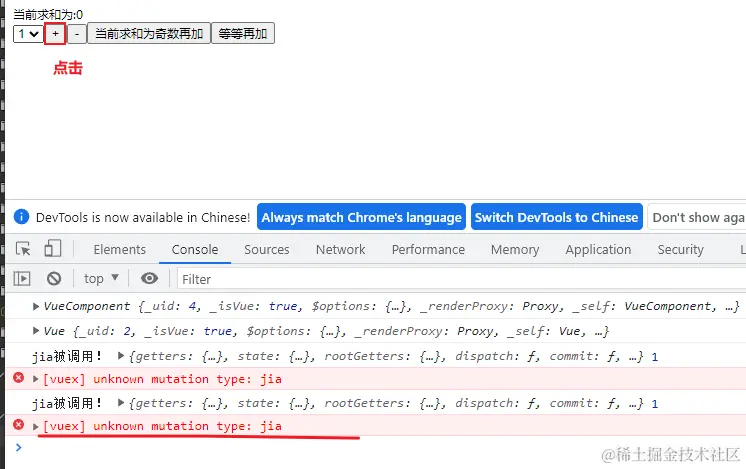Show console sidebar panel icon

pyautogui.click(x=22, y=278)
